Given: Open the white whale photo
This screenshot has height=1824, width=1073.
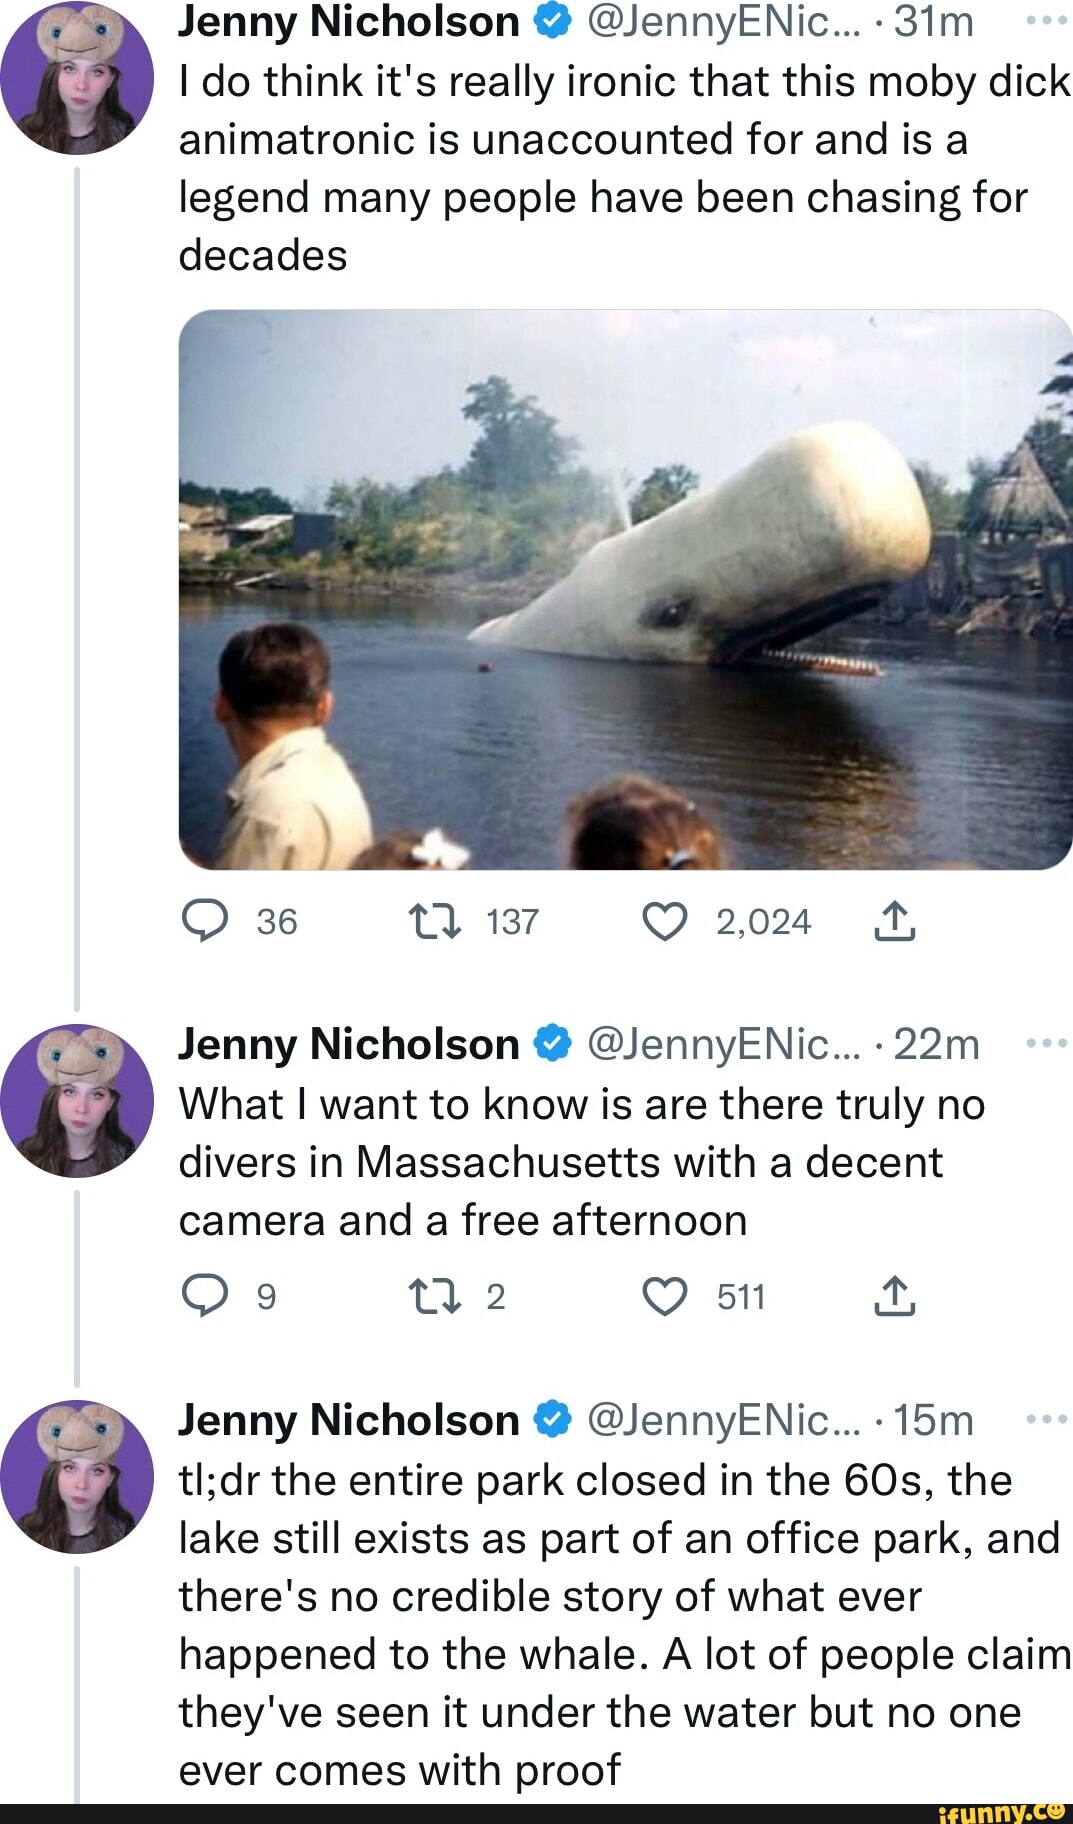Looking at the screenshot, I should [x=625, y=589].
